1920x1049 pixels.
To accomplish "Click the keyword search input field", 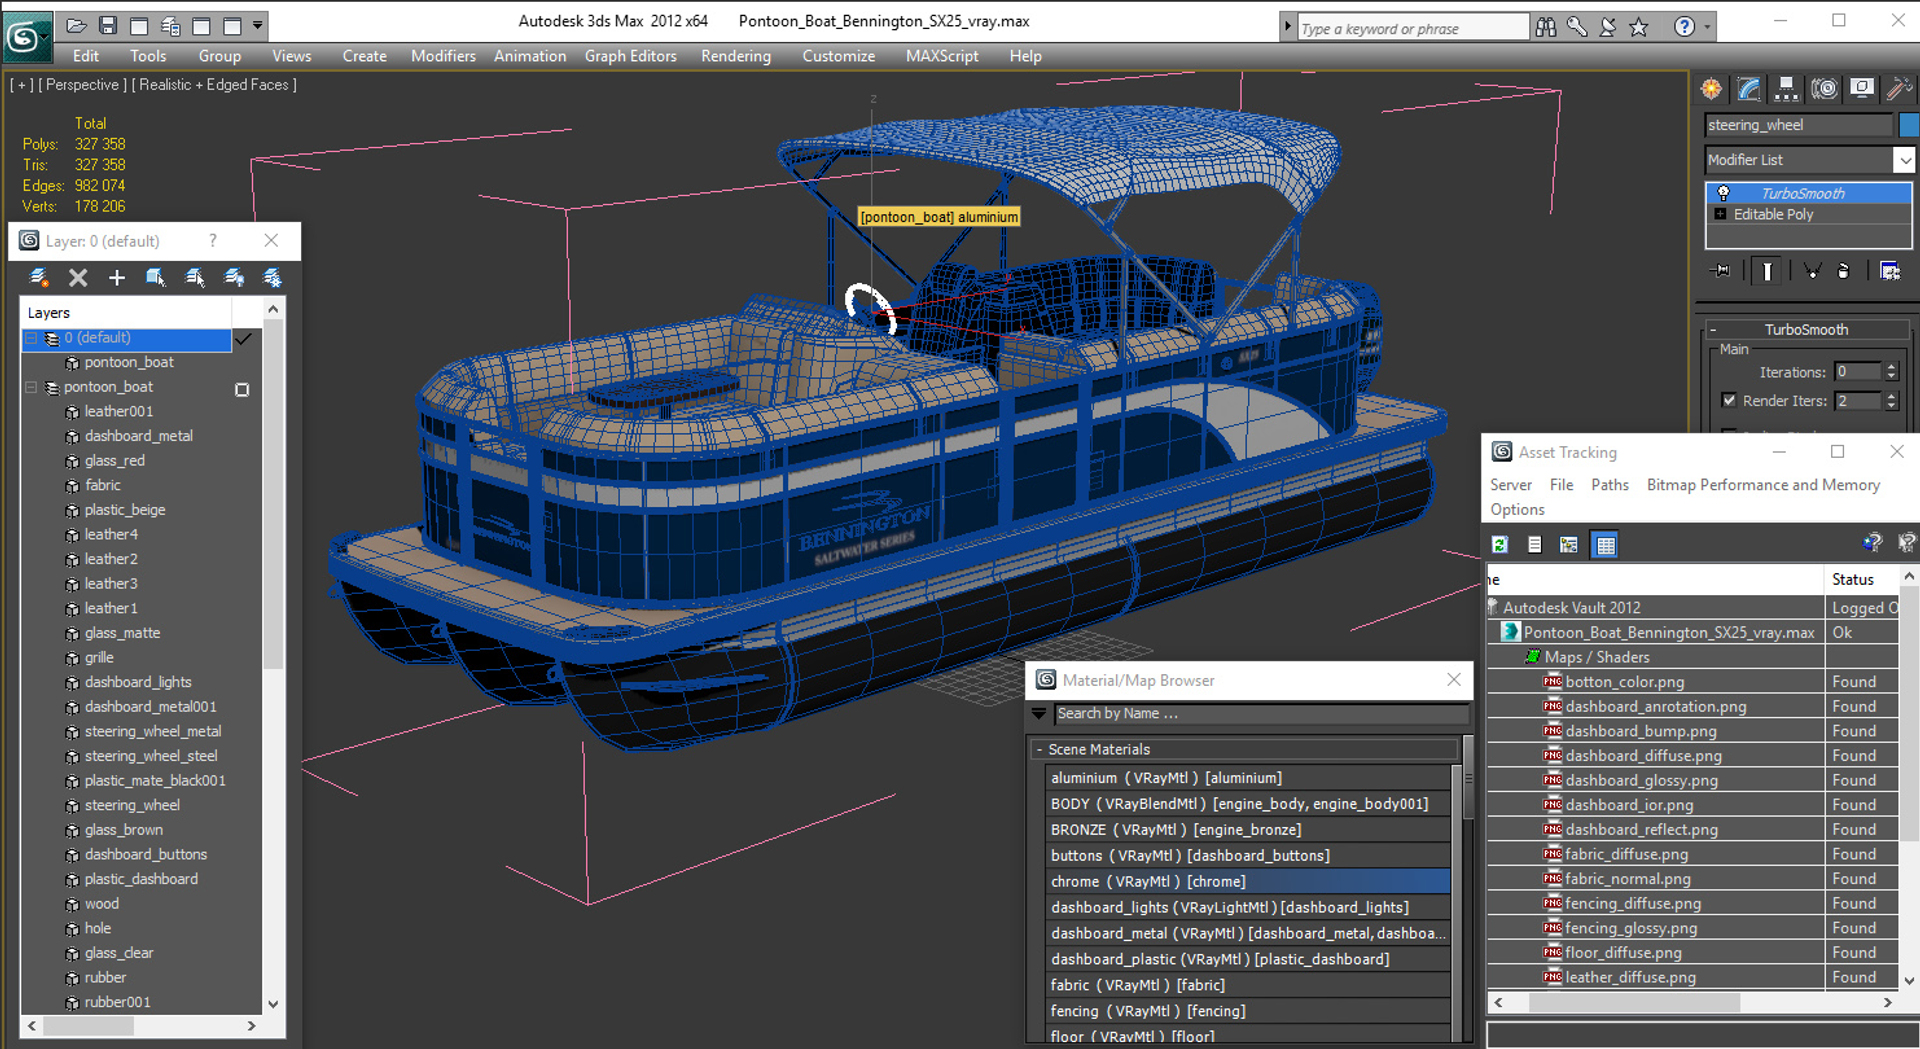I will 1412,28.
